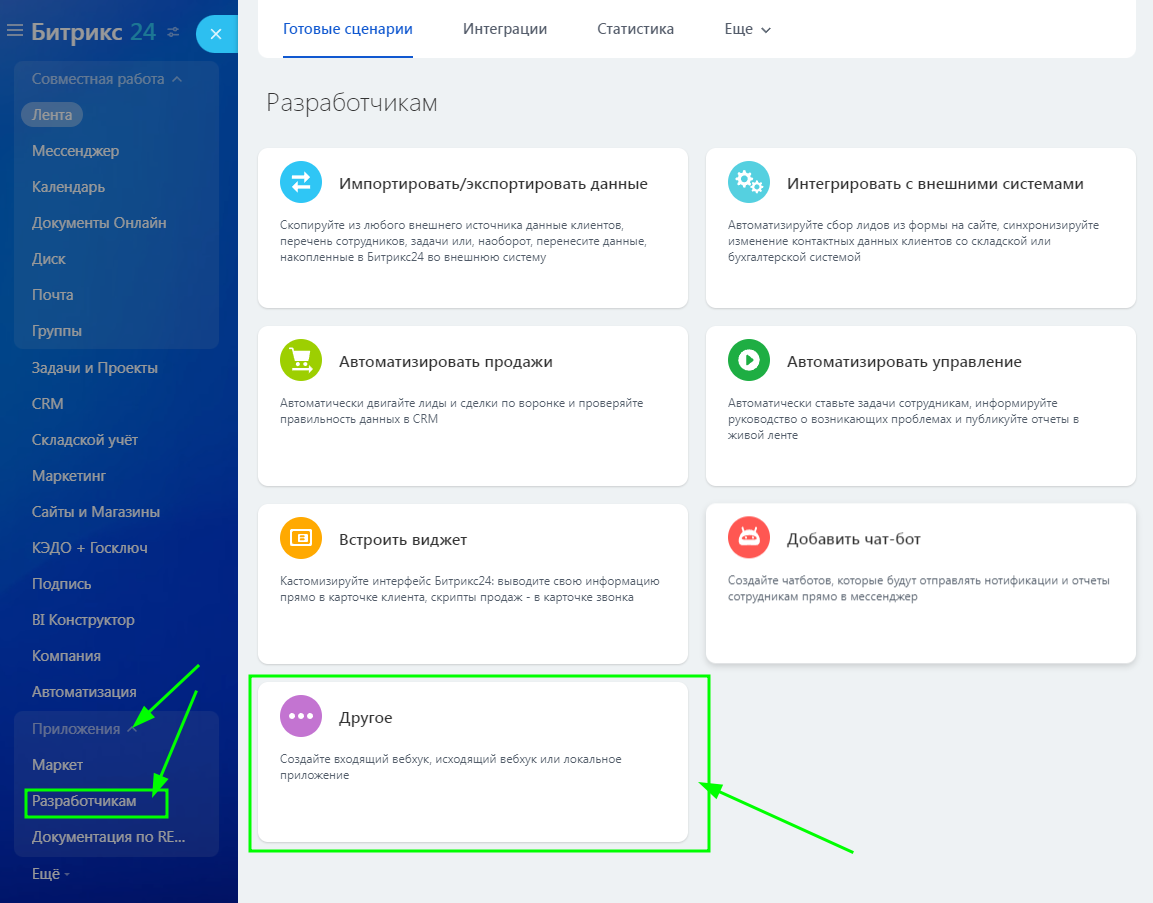
Task: Click the blue import/export arrows icon
Action: point(300,183)
